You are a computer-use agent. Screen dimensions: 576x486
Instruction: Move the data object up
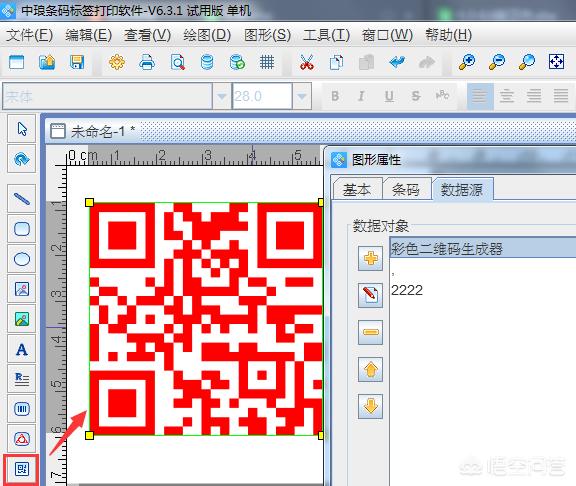(370, 369)
